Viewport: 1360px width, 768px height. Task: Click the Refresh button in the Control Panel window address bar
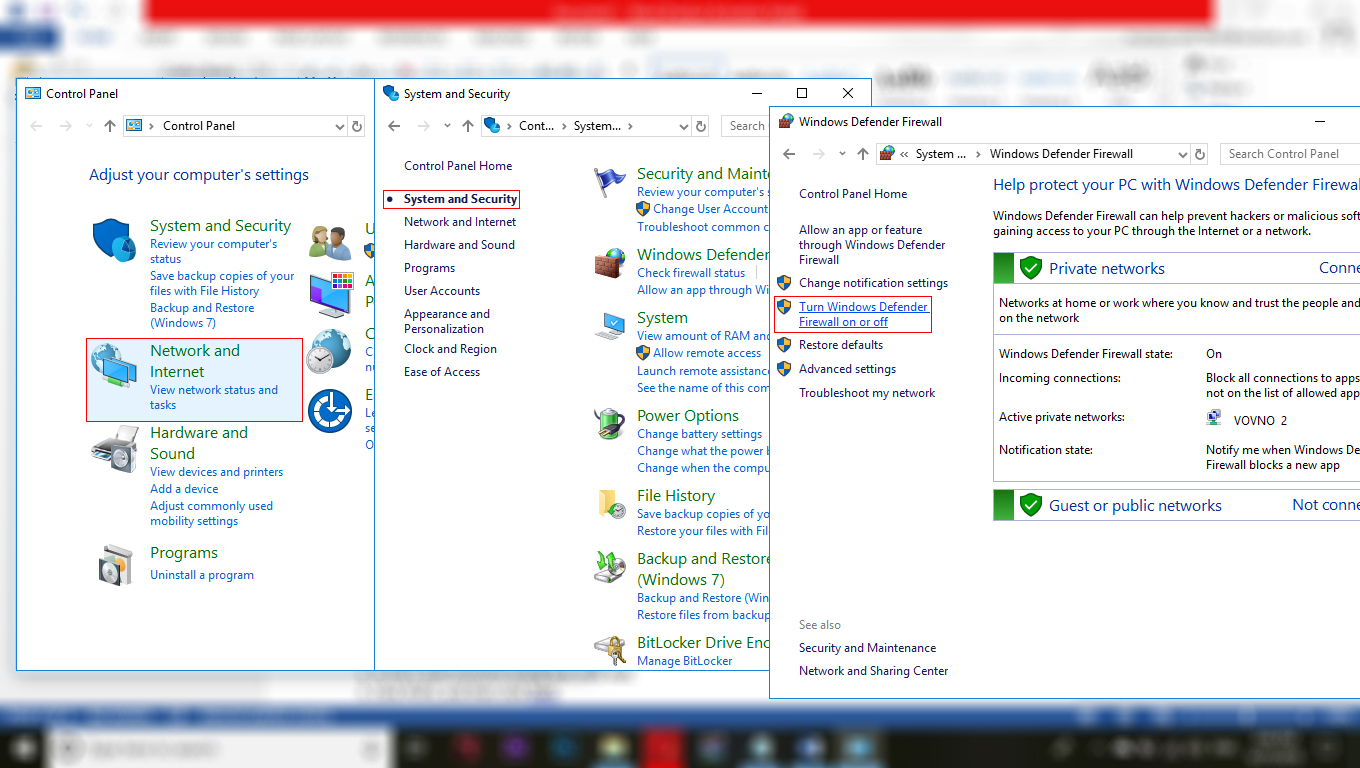click(357, 126)
